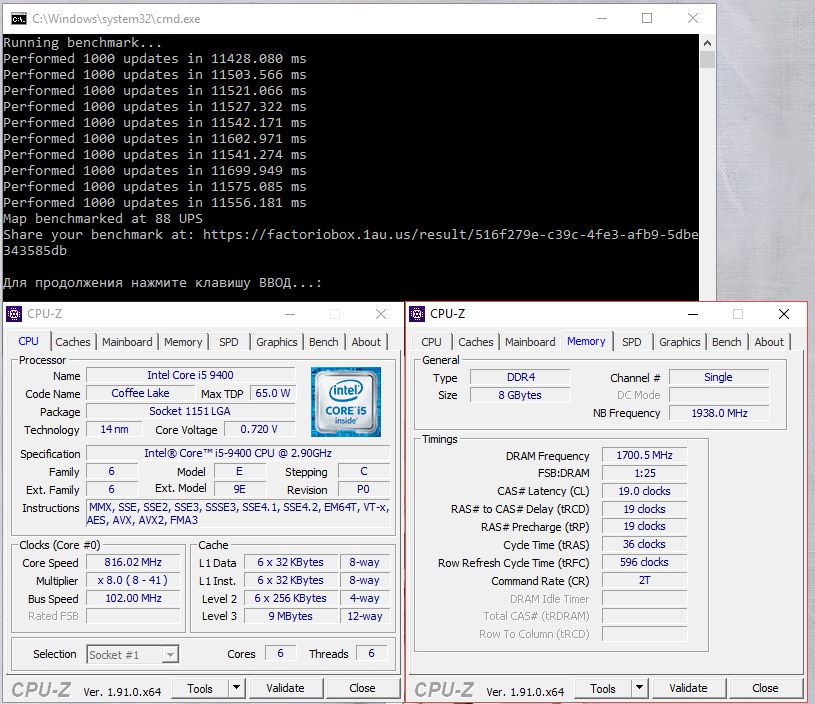The image size is (815, 704).
Task: Click the Bus Speed value '102.00 MHz'
Action: click(133, 598)
